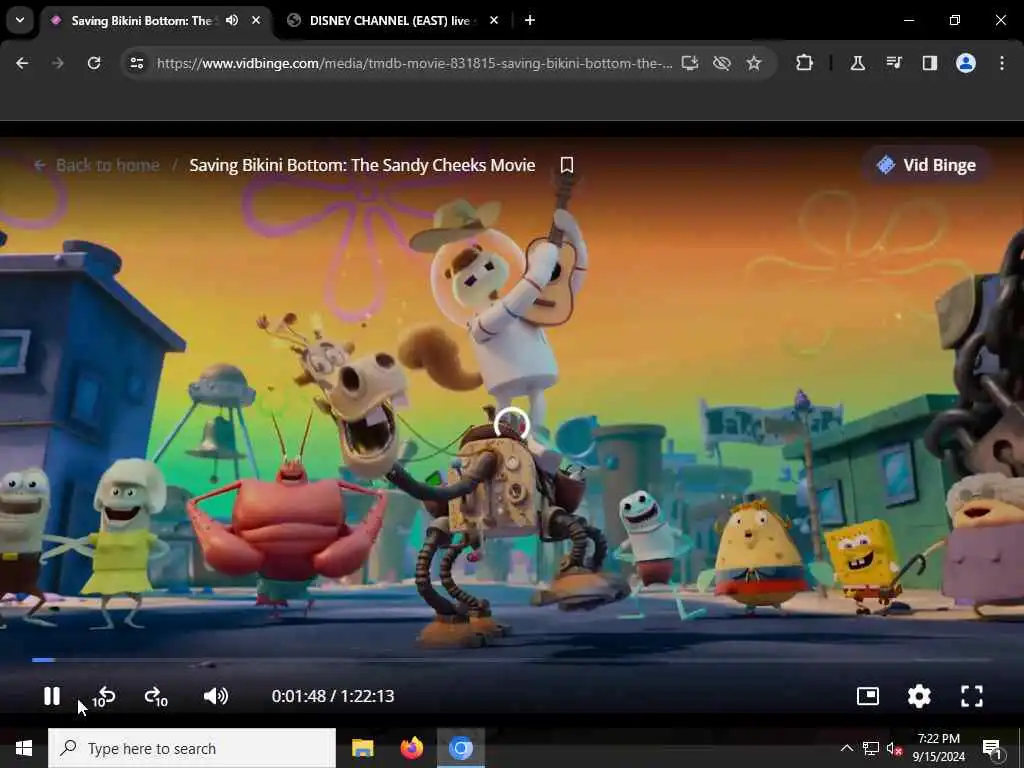Image resolution: width=1024 pixels, height=768 pixels.
Task: Open browser extensions menu
Action: point(805,63)
